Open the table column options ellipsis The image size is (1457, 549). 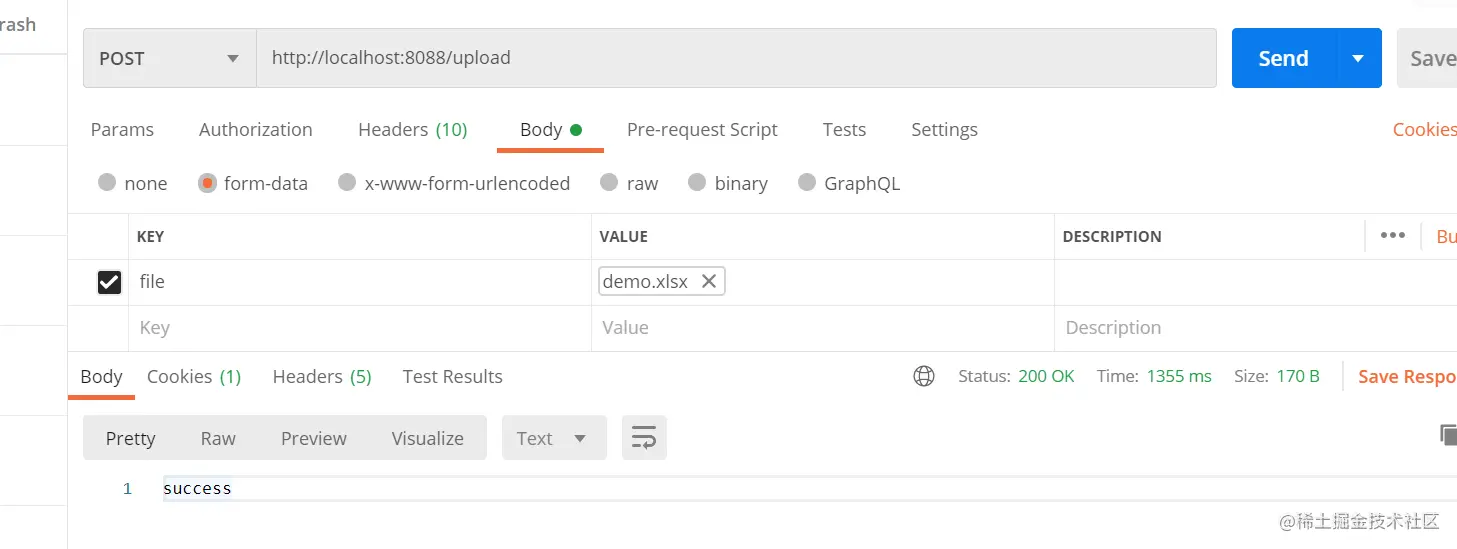point(1392,236)
